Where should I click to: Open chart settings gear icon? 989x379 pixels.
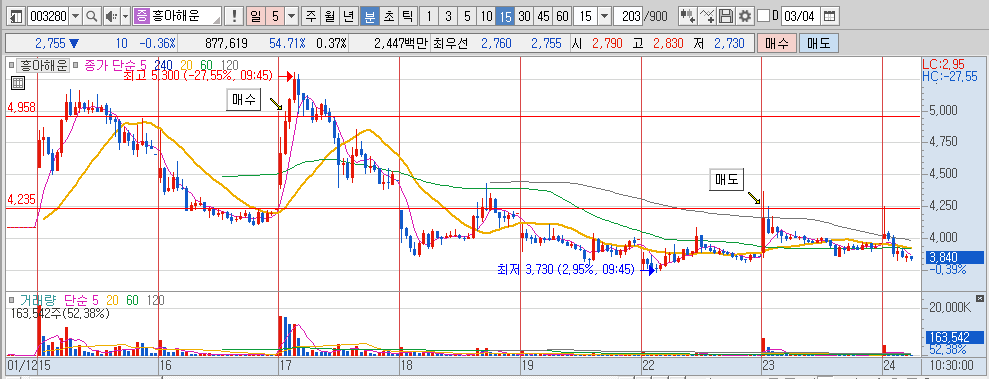pos(745,16)
